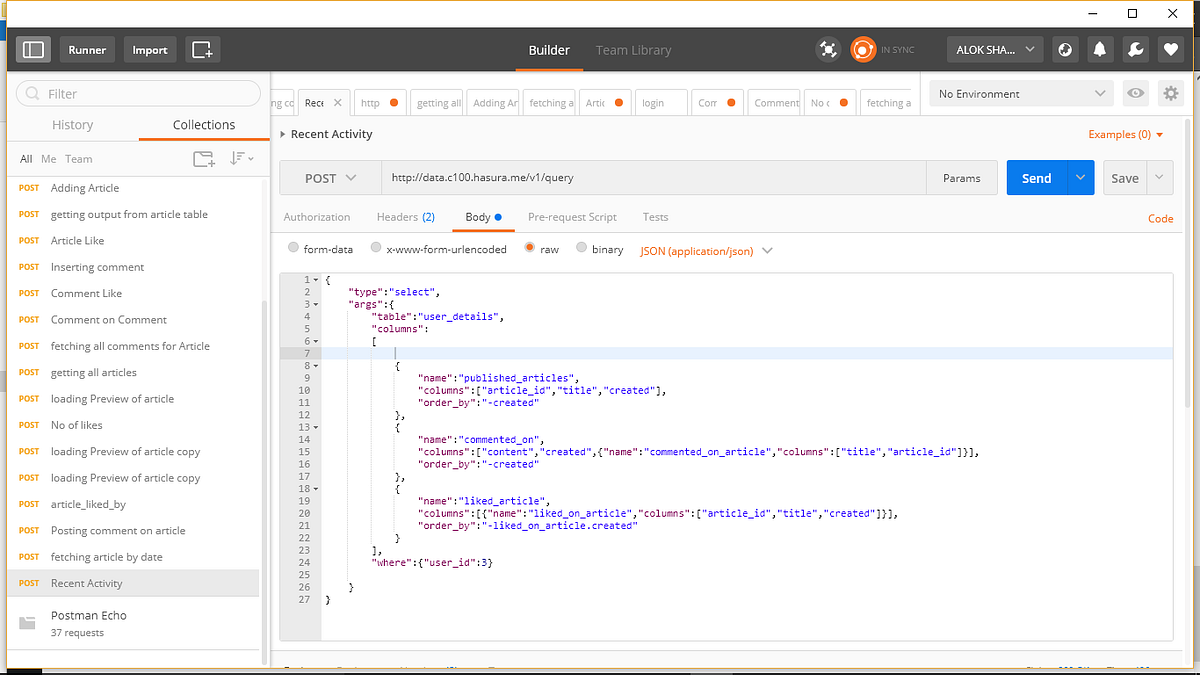This screenshot has height=675, width=1200.
Task: Open the JSON (application/json) content type dropdown
Action: click(x=706, y=250)
